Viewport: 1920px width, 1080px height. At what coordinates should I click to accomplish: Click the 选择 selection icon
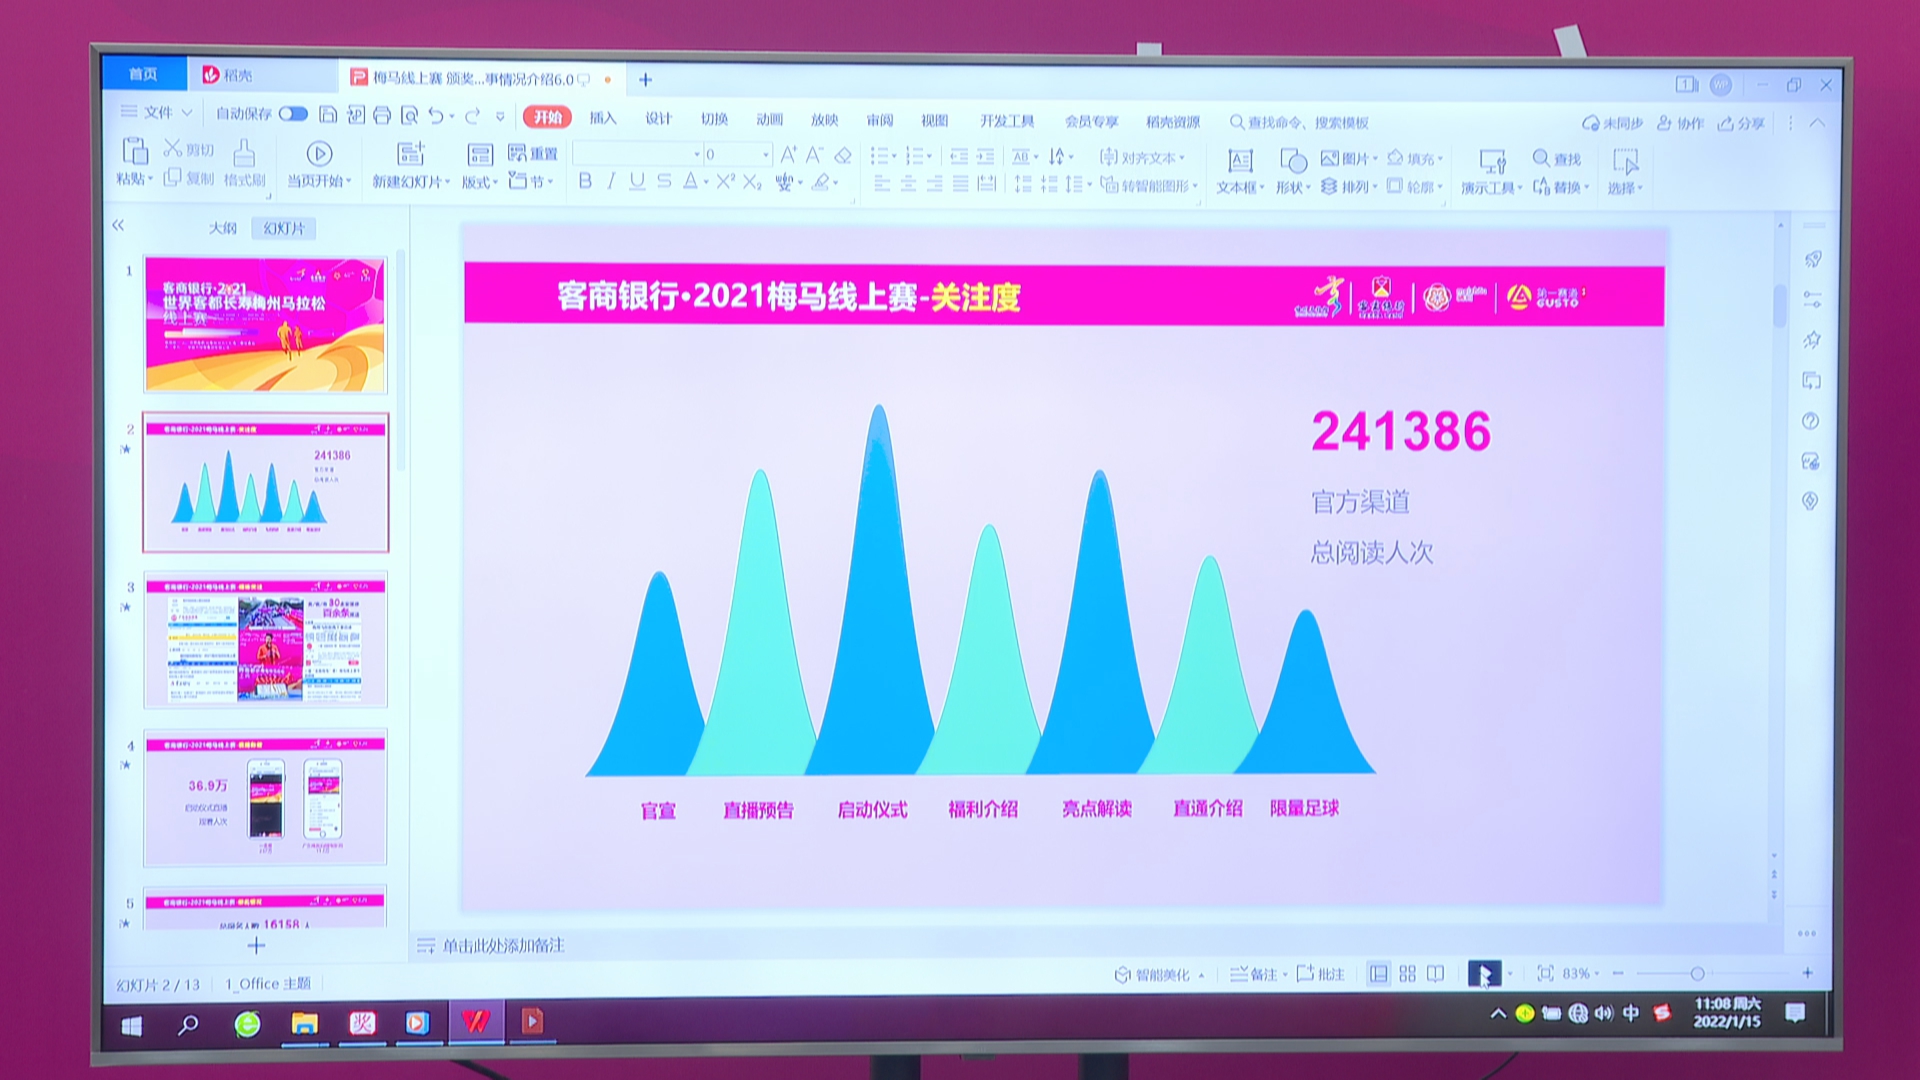click(1625, 162)
